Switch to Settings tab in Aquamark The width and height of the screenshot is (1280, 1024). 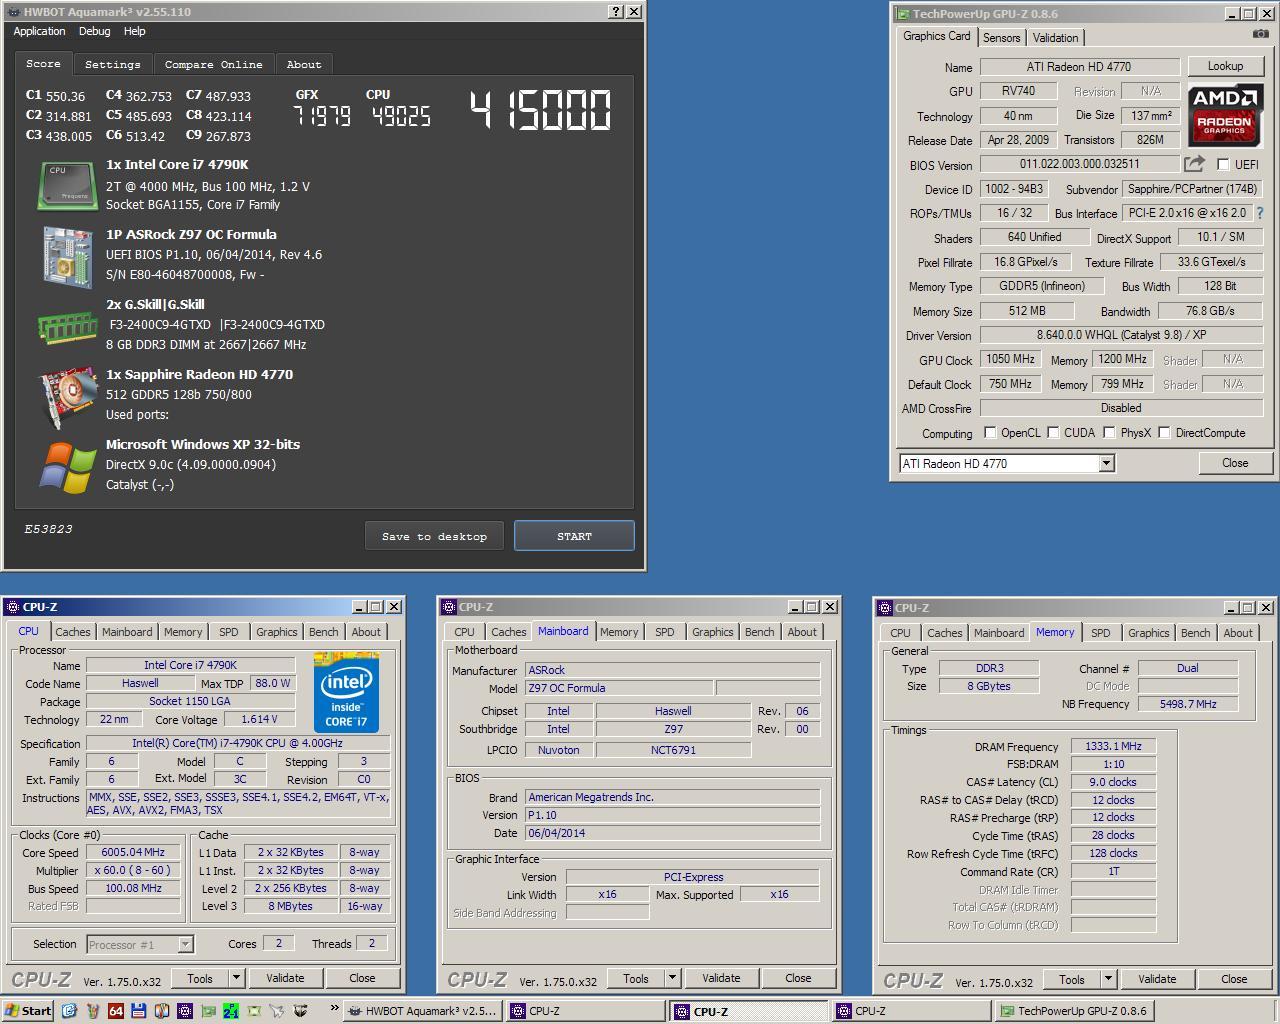[x=112, y=64]
